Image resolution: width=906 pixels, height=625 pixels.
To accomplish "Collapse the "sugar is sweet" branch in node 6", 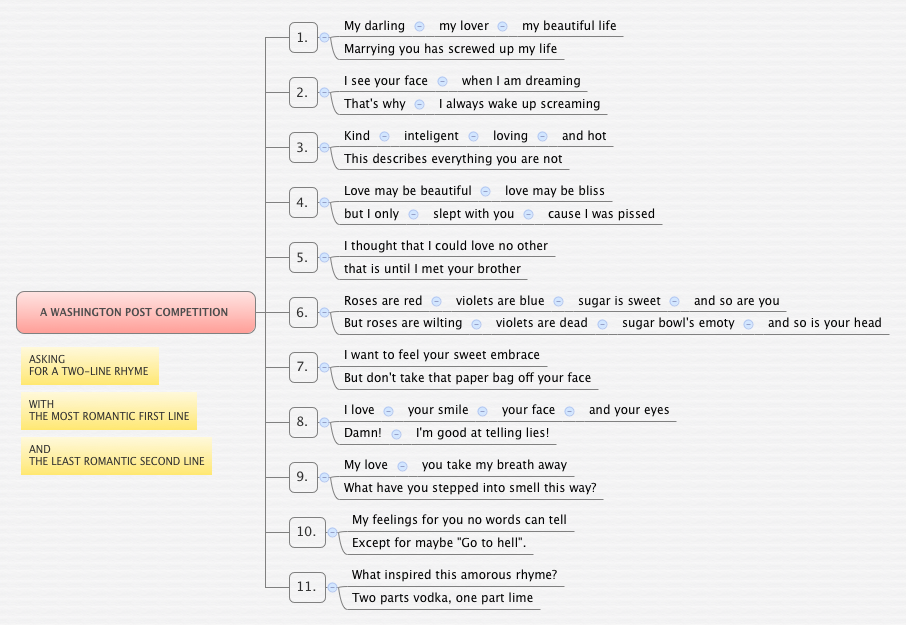I will tap(674, 300).
